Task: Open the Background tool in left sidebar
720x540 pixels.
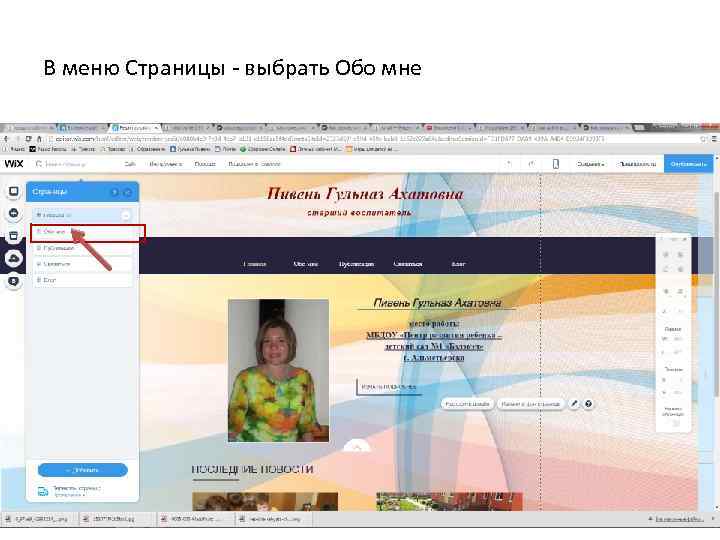Action: (13, 191)
